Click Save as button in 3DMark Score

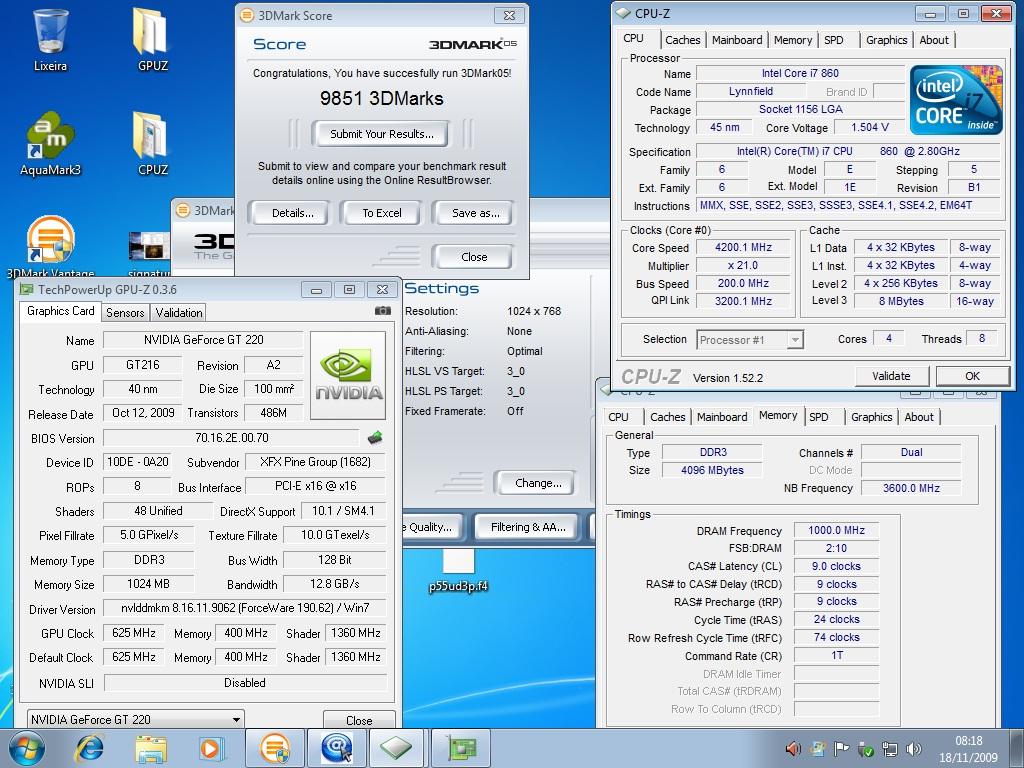pyautogui.click(x=475, y=213)
